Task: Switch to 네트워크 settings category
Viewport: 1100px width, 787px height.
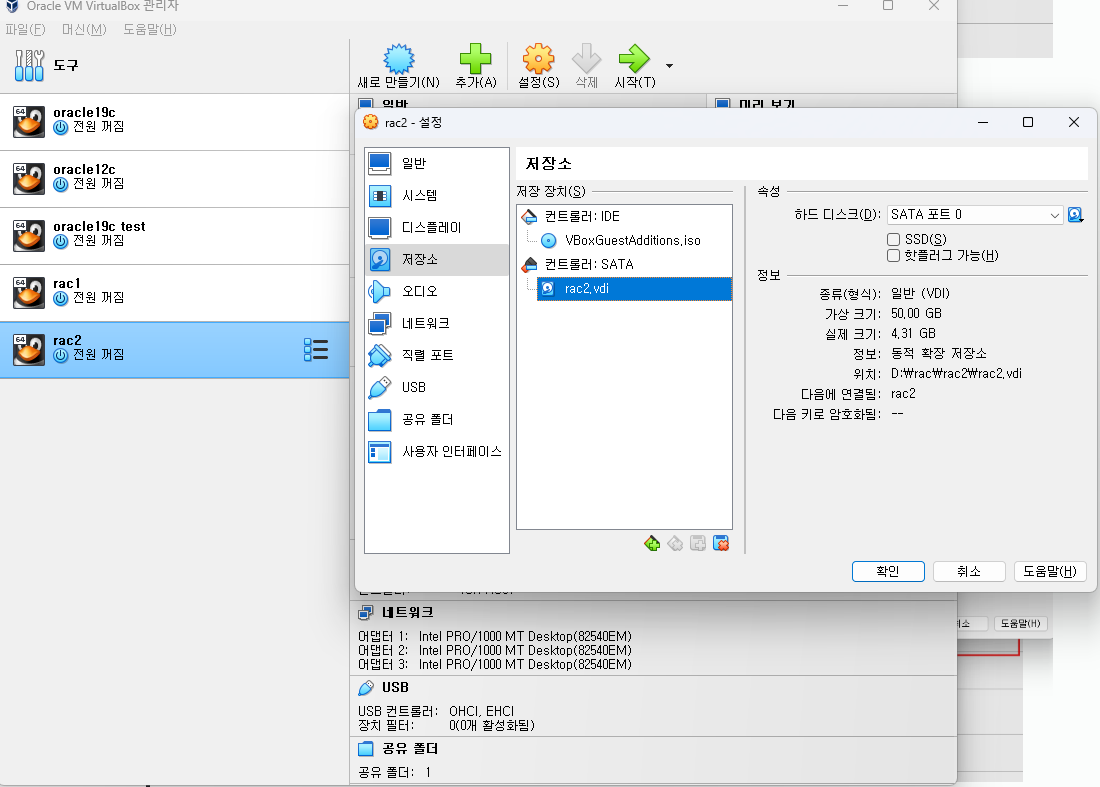Action: (436, 323)
